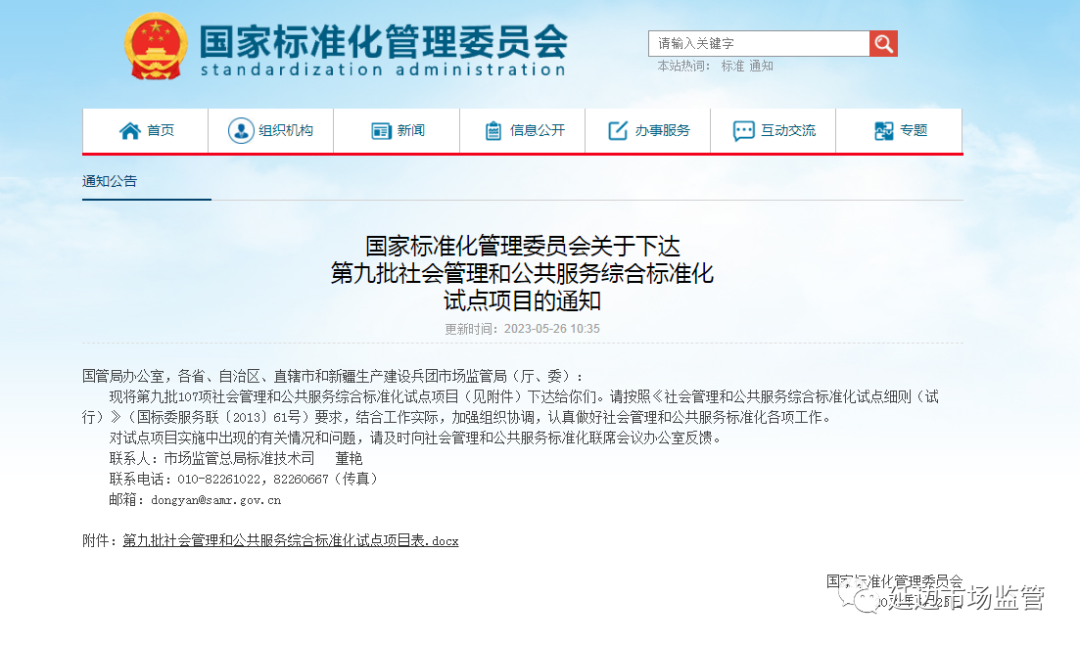1080x645 pixels.
Task: Click the national emblem logo
Action: point(156,47)
